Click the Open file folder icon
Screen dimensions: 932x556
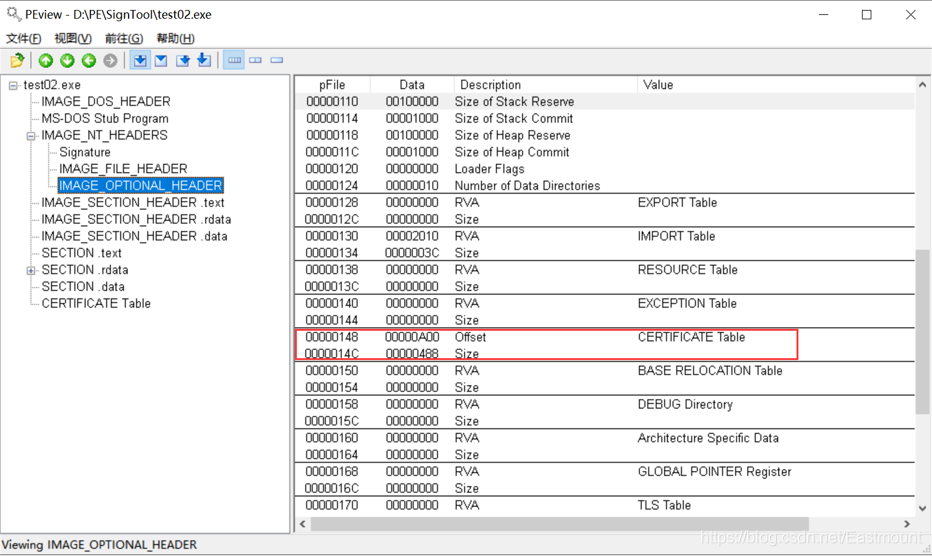tap(17, 60)
